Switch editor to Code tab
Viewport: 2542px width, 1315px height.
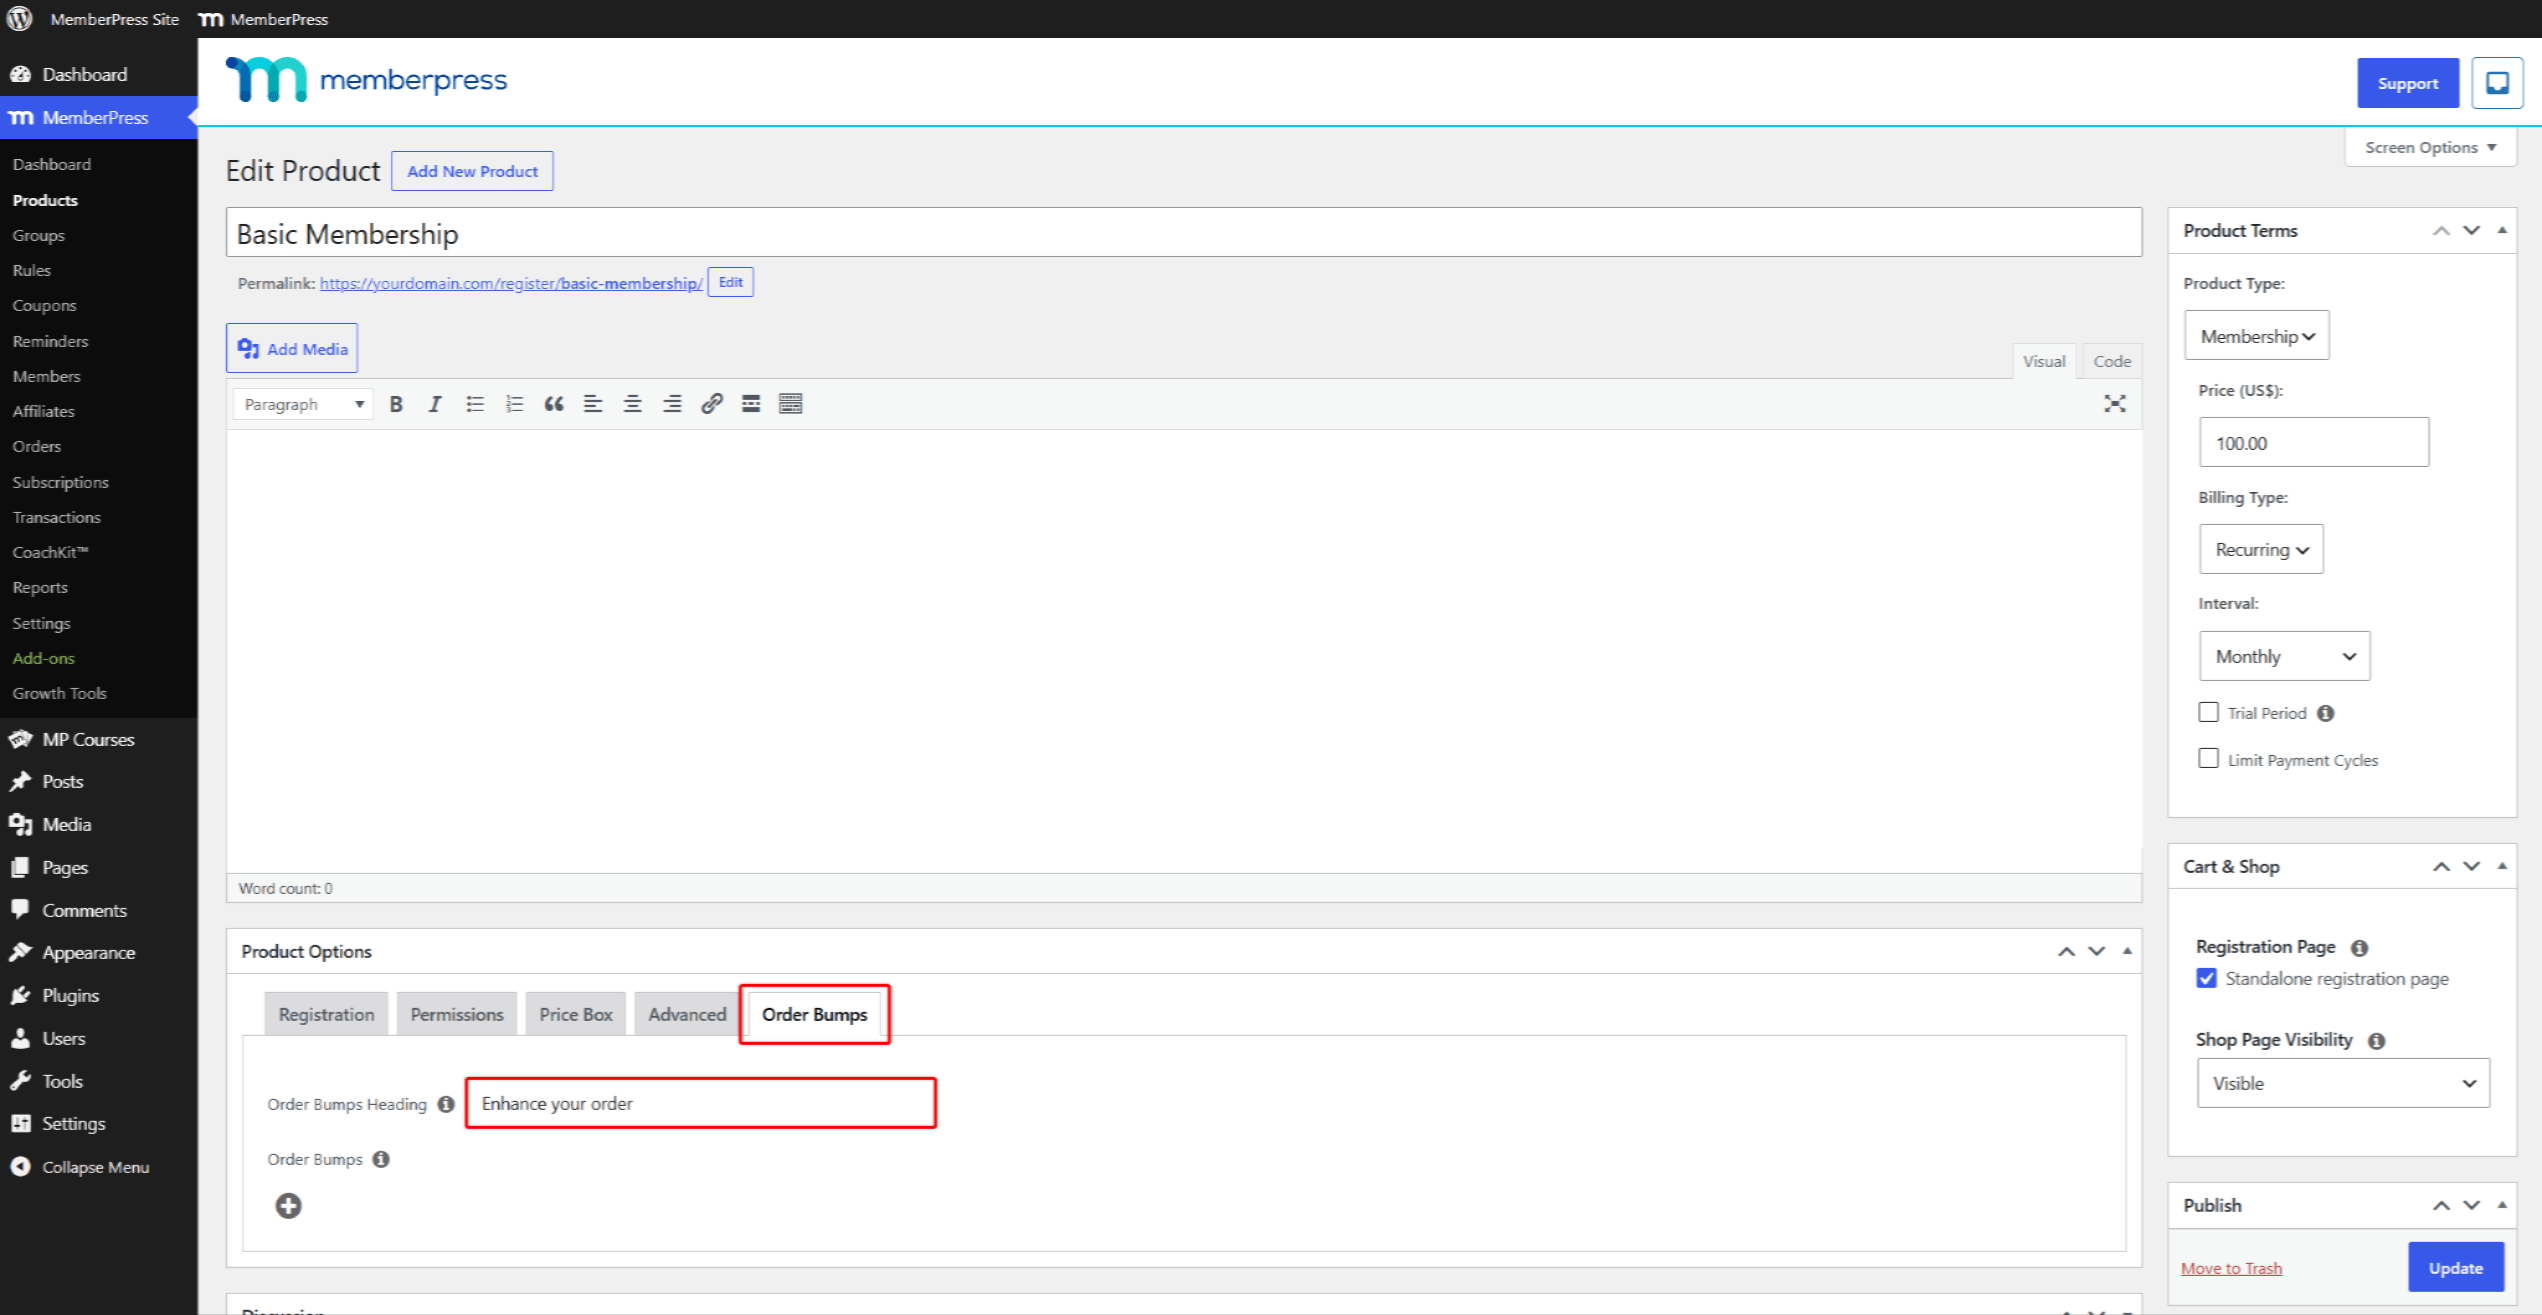pos(2112,361)
